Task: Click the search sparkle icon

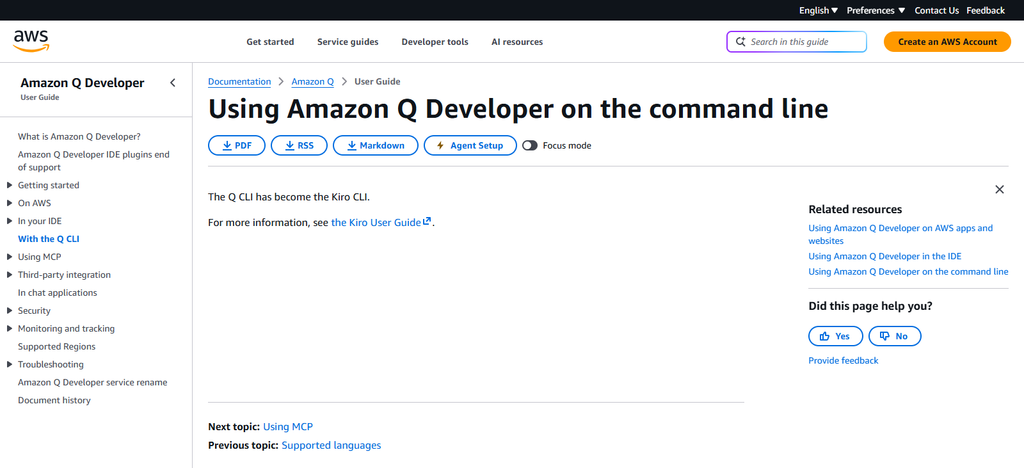Action: click(x=741, y=42)
